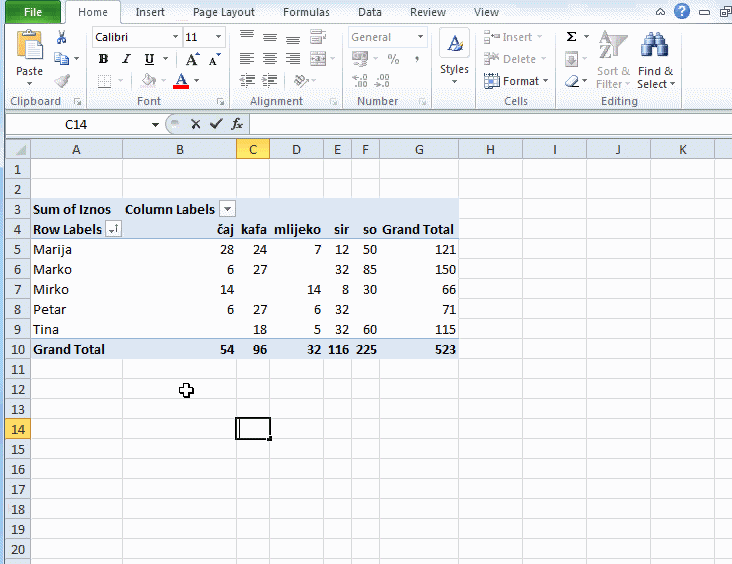Expand the Calibri font name dropdown
This screenshot has height=564, width=732.
click(175, 37)
